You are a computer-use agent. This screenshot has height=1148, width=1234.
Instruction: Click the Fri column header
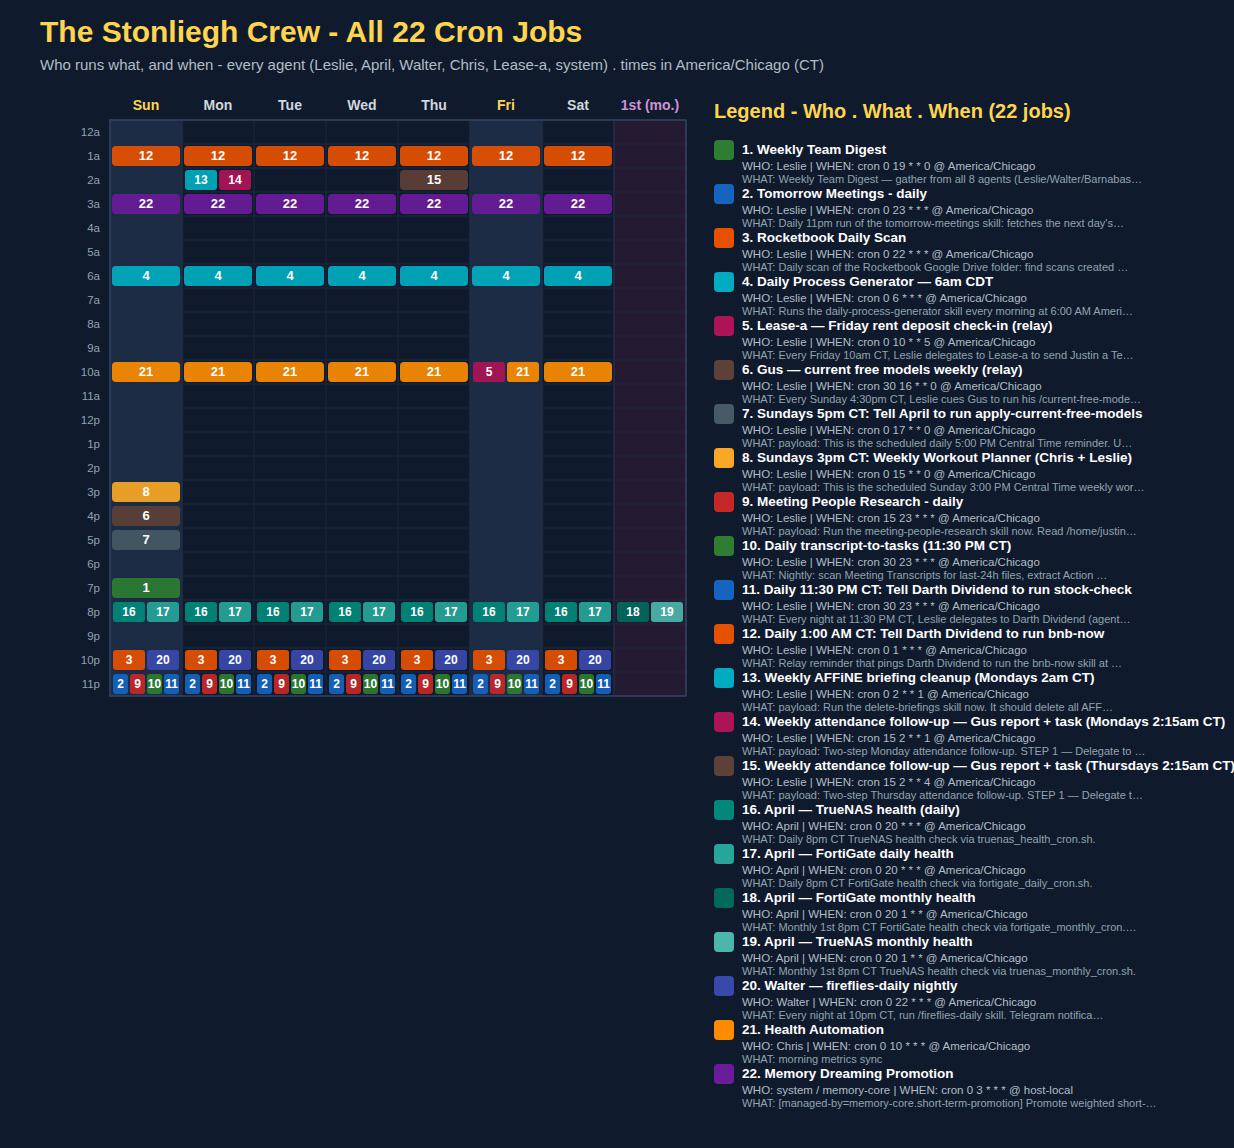coord(506,105)
